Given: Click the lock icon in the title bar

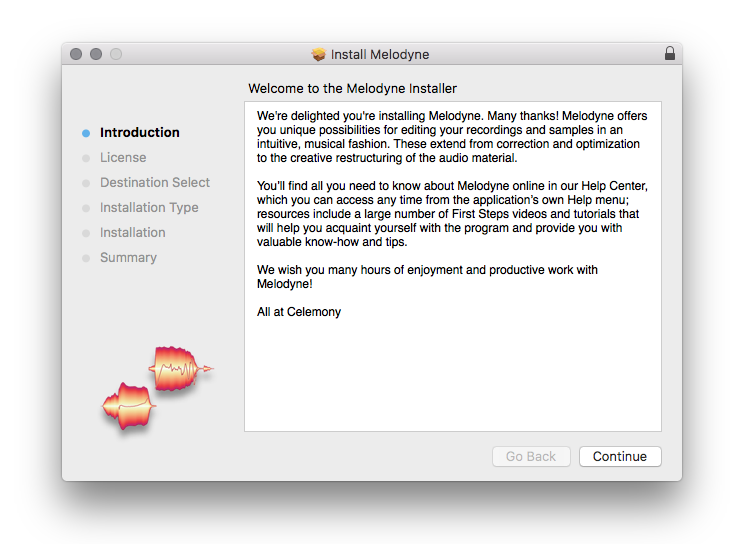Looking at the screenshot, I should (x=670, y=54).
